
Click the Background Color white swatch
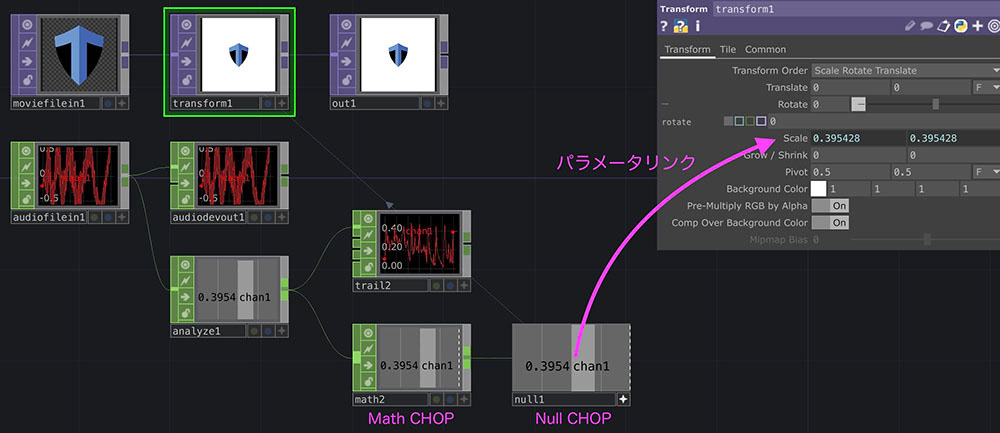[818, 189]
